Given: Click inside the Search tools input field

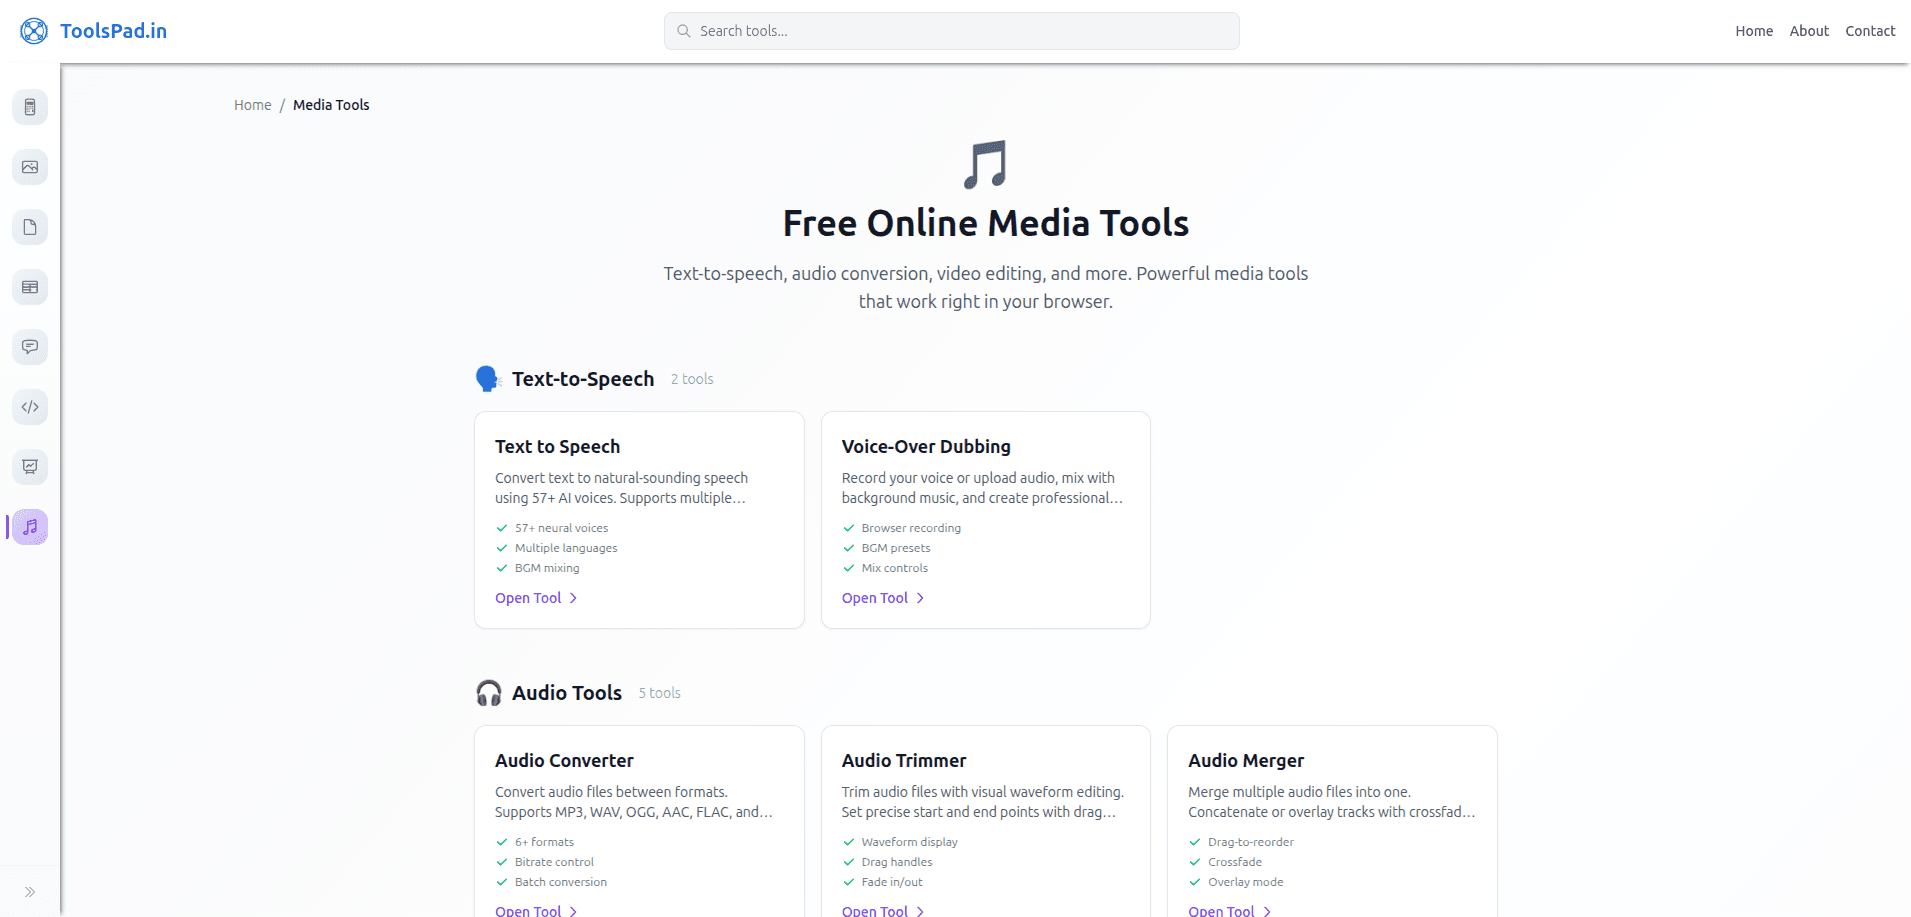Looking at the screenshot, I should click(x=950, y=31).
